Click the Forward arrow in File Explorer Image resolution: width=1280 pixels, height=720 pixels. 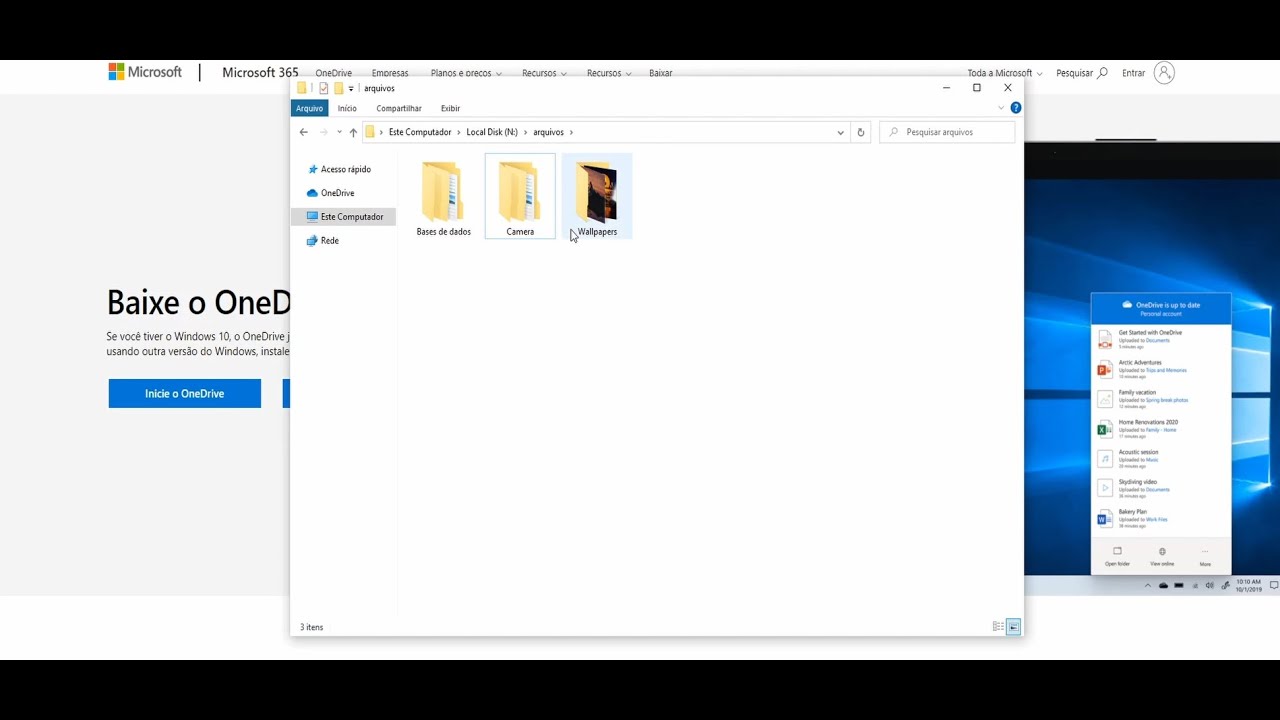coord(323,132)
